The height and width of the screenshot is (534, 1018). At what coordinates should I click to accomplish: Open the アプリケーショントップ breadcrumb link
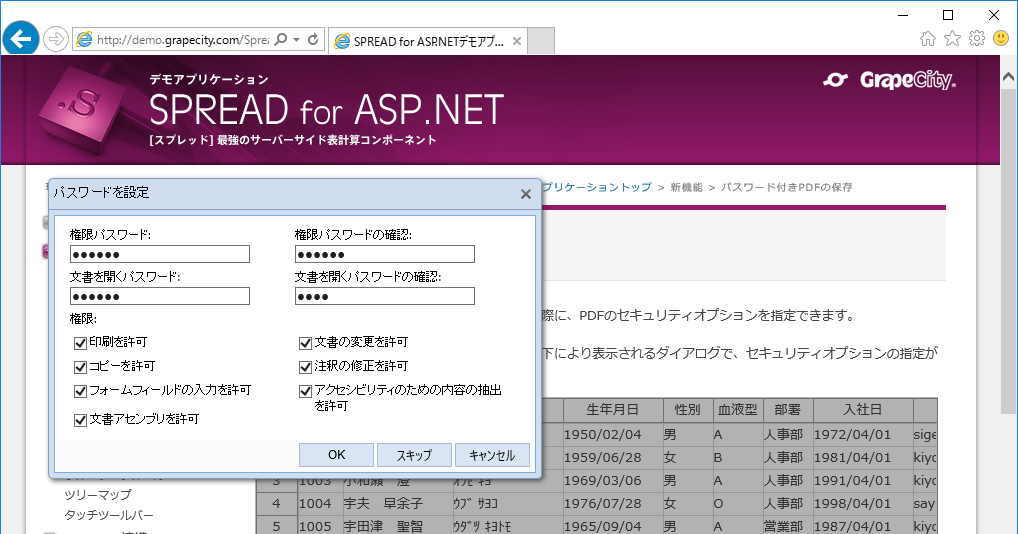point(597,187)
